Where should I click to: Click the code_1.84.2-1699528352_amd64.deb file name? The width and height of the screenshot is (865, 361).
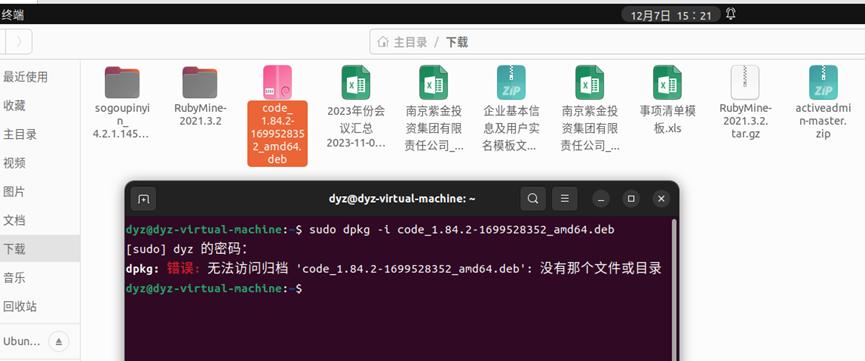(277, 133)
